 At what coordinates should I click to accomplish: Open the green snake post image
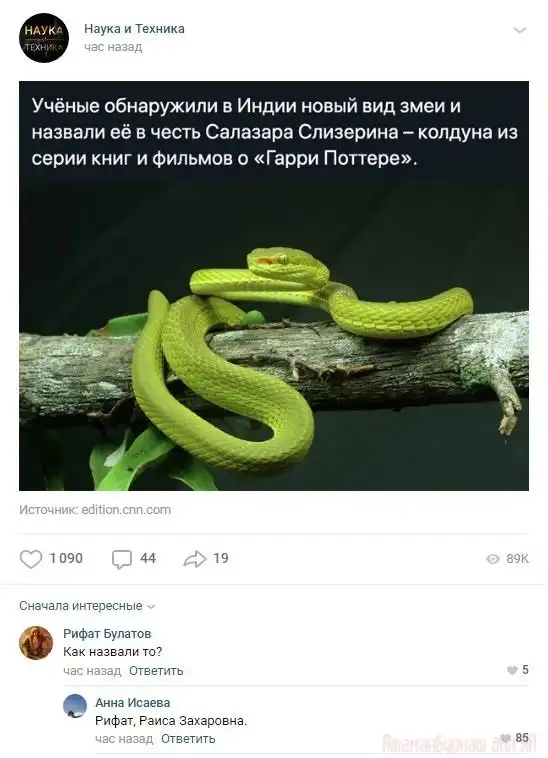coord(274,286)
